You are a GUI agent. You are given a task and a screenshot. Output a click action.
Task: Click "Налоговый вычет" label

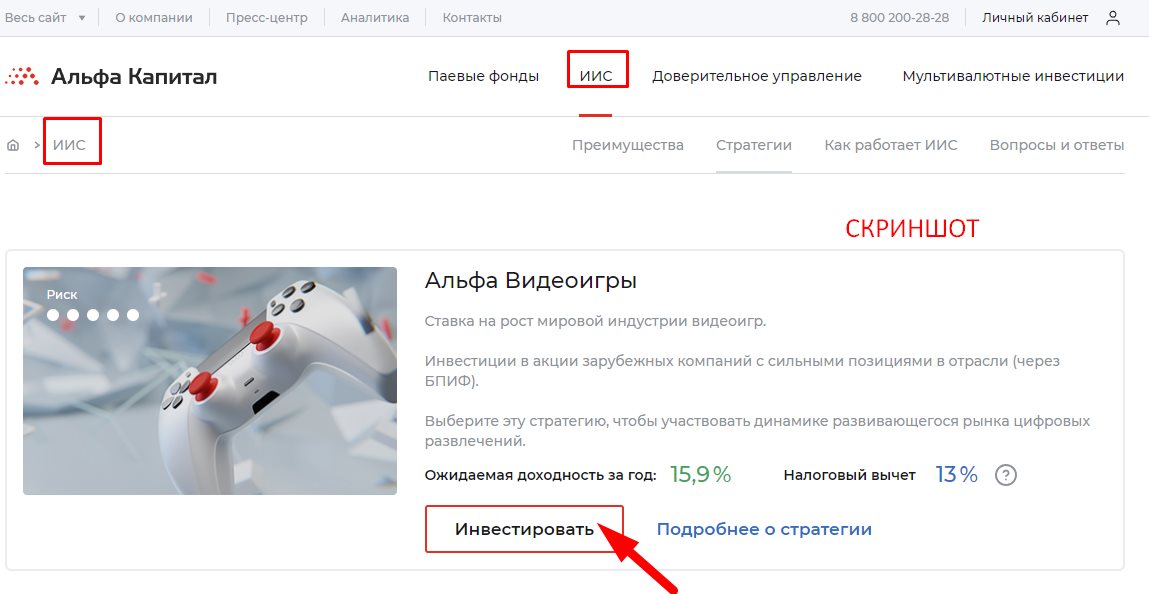pos(849,475)
